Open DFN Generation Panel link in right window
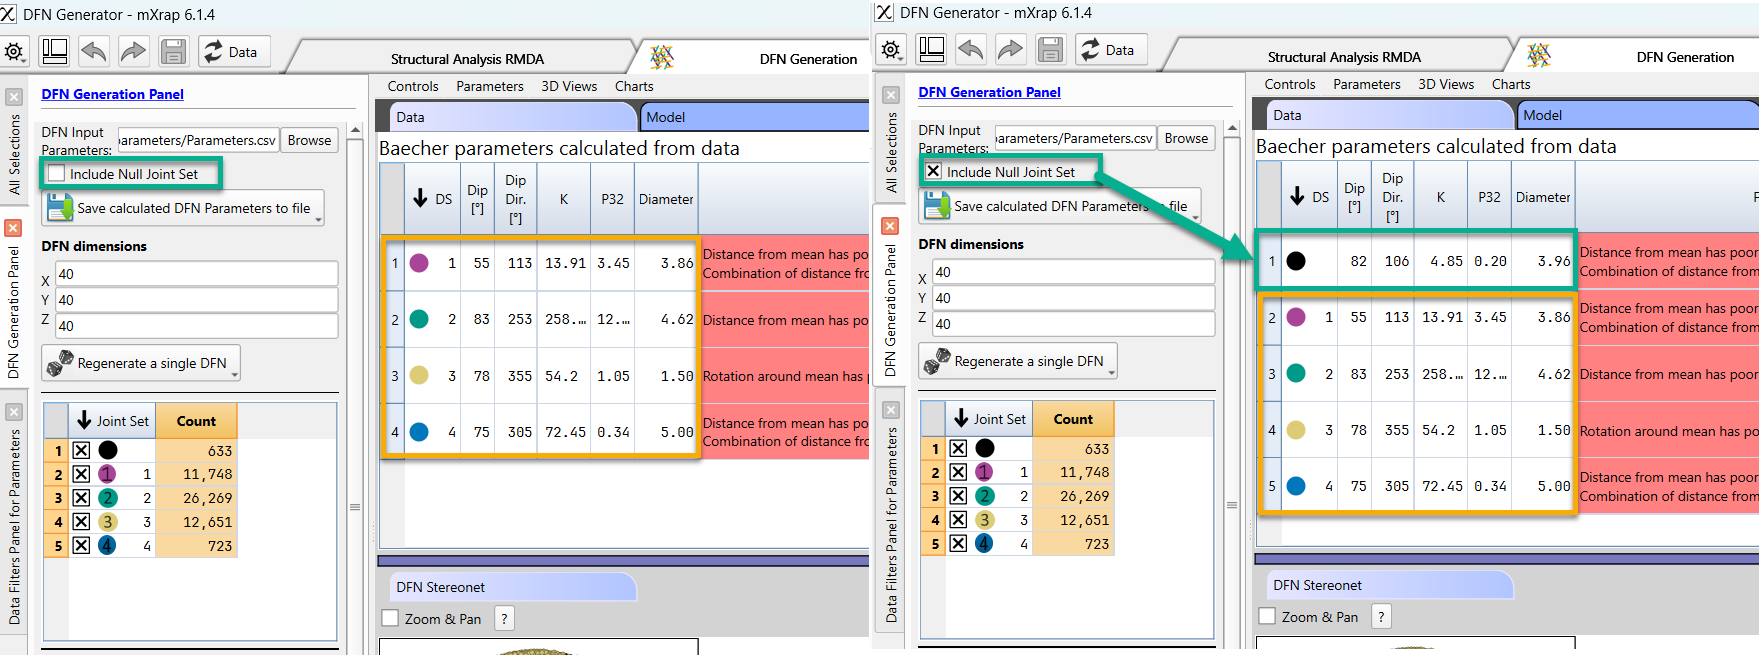Viewport: 1761px width, 658px height. 989,92
